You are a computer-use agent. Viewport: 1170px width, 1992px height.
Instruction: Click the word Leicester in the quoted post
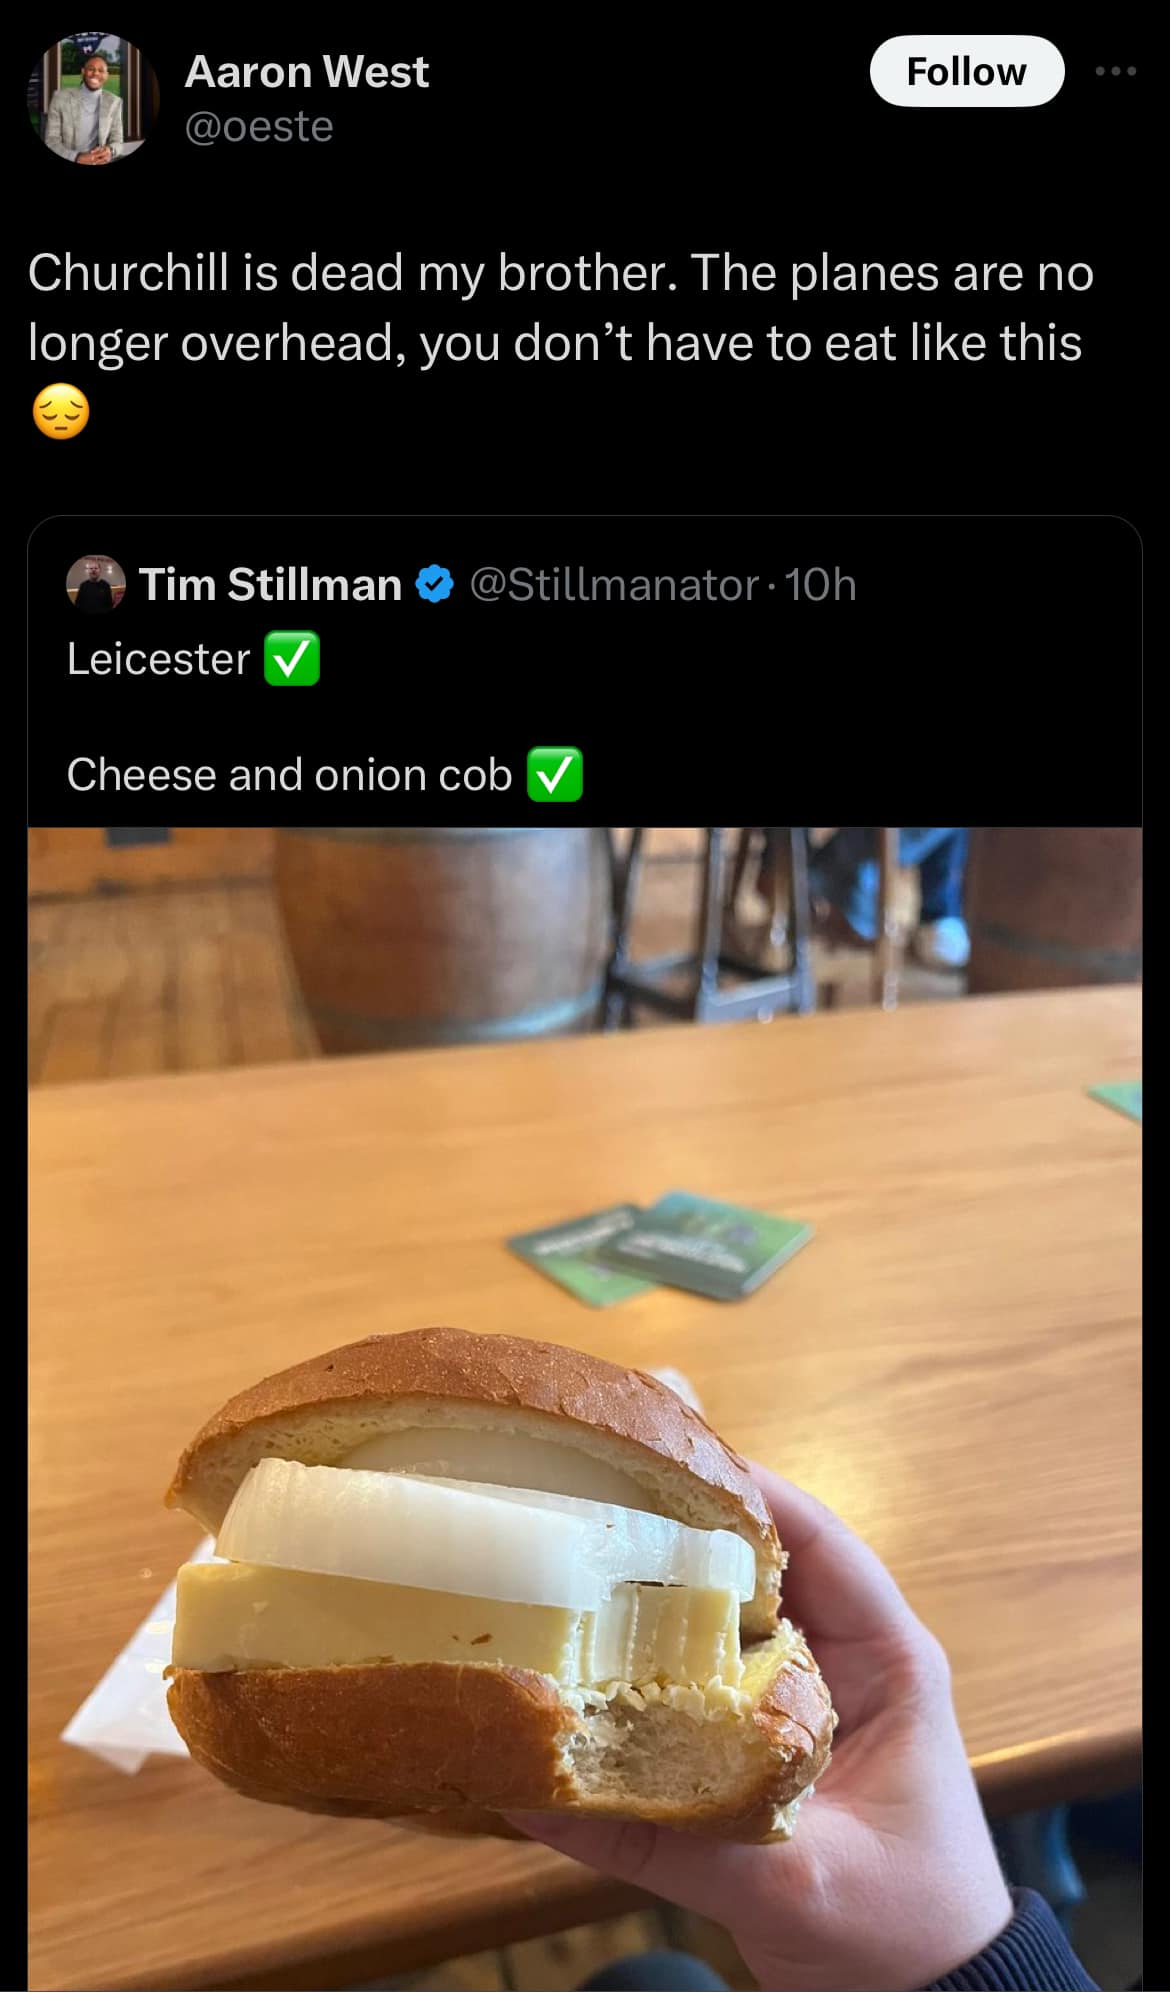point(158,659)
